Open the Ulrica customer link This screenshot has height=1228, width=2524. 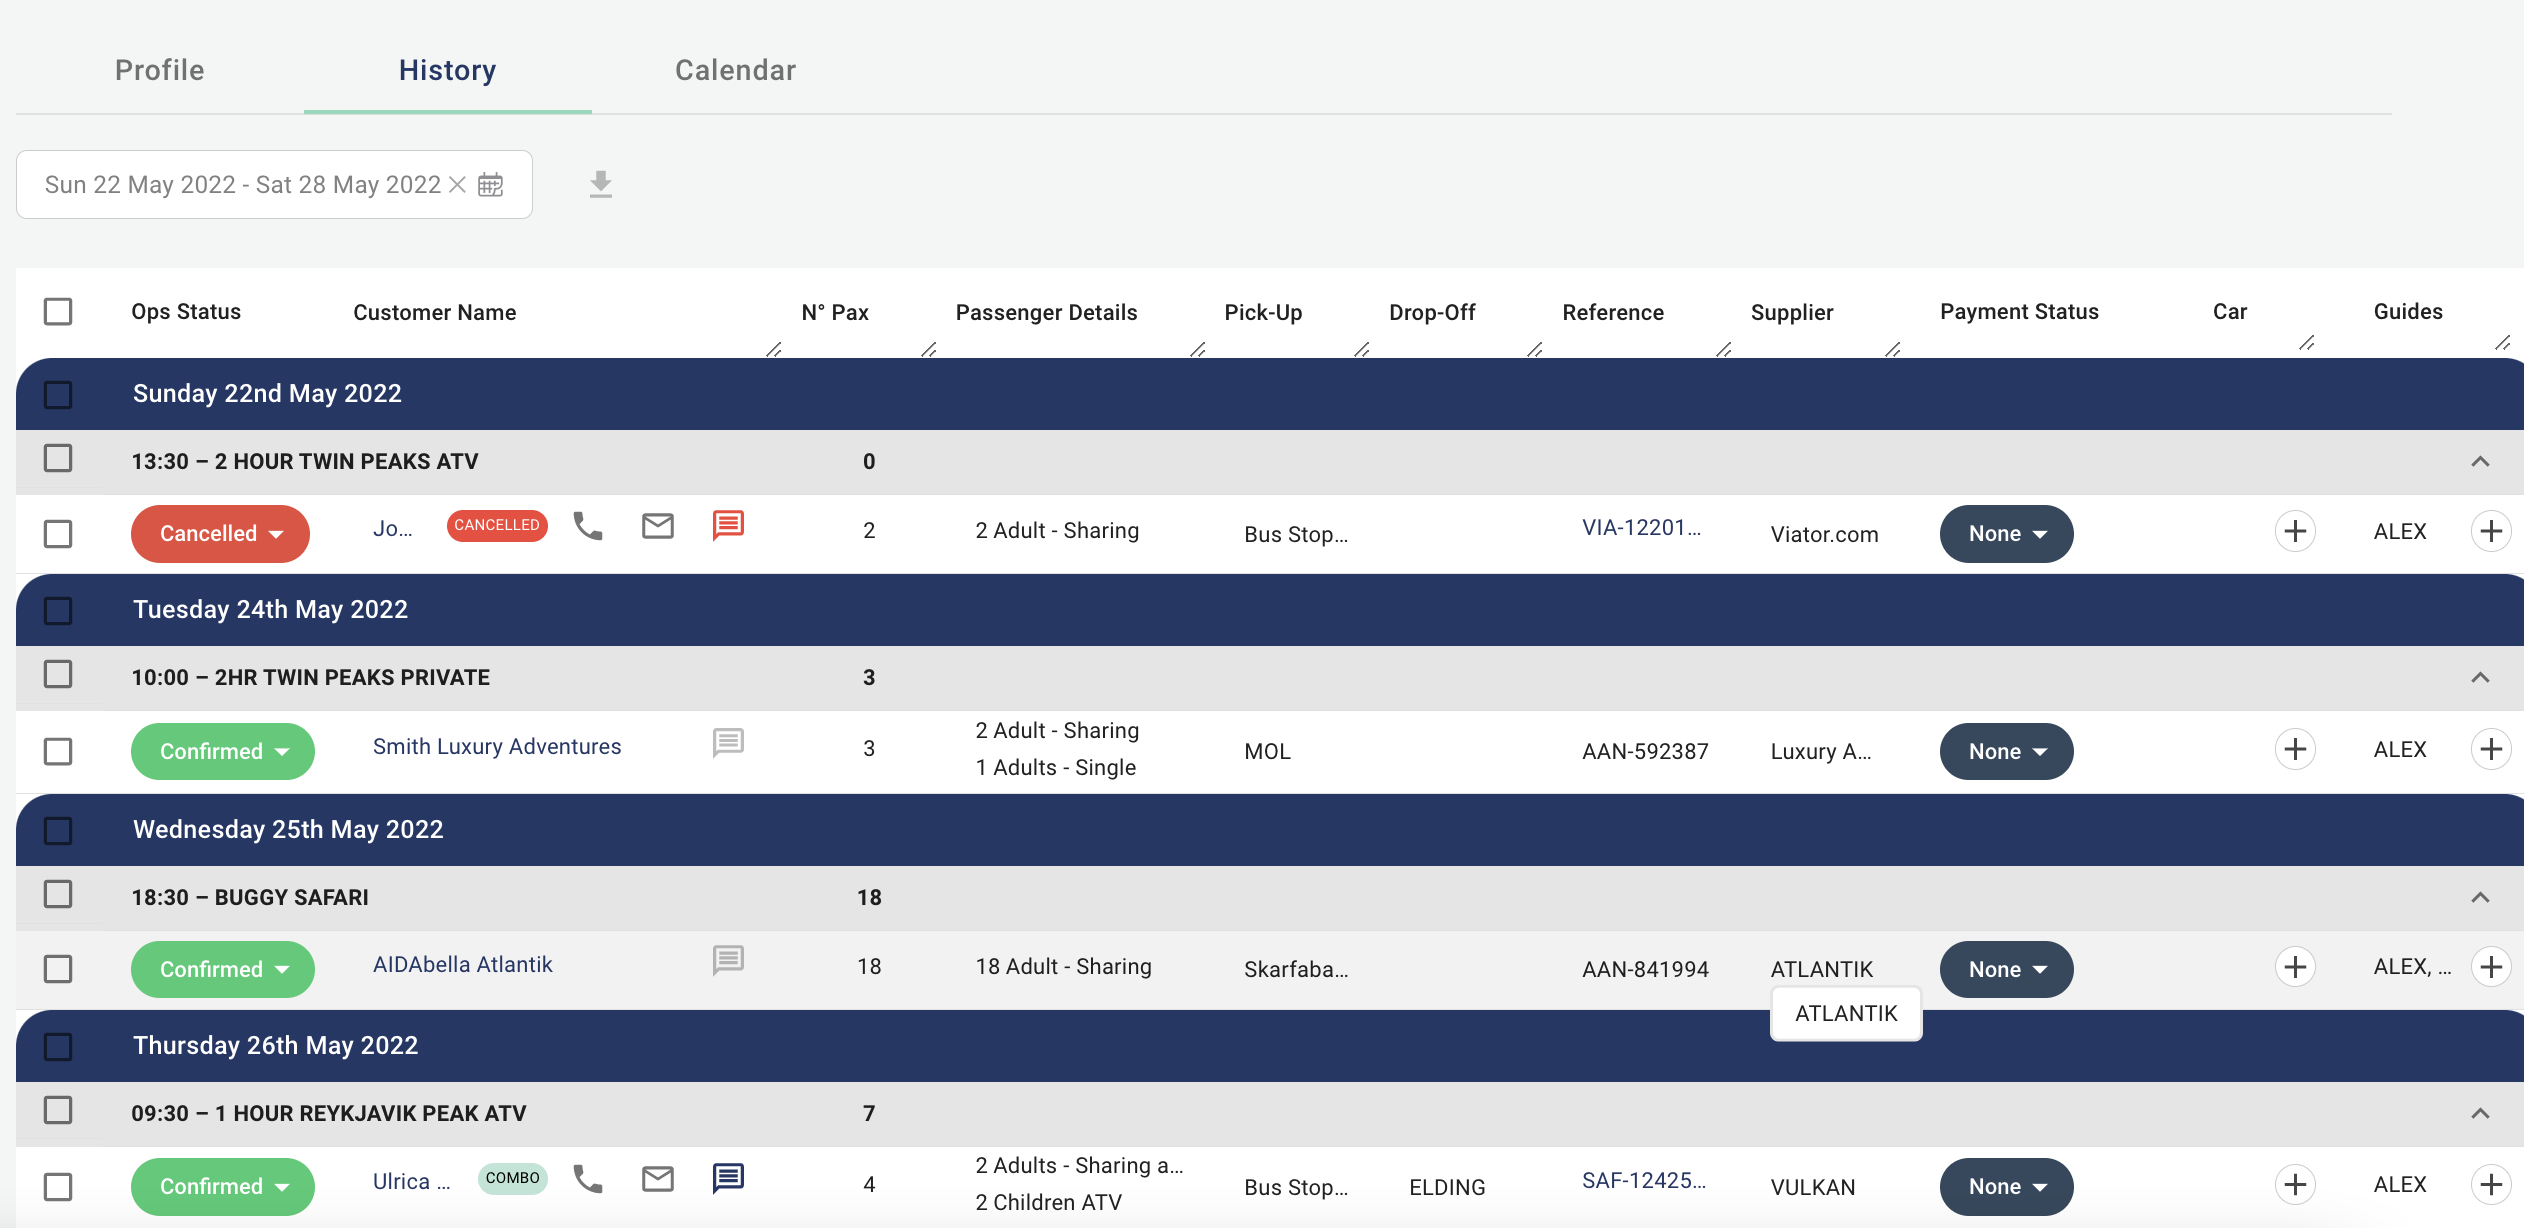(x=412, y=1182)
